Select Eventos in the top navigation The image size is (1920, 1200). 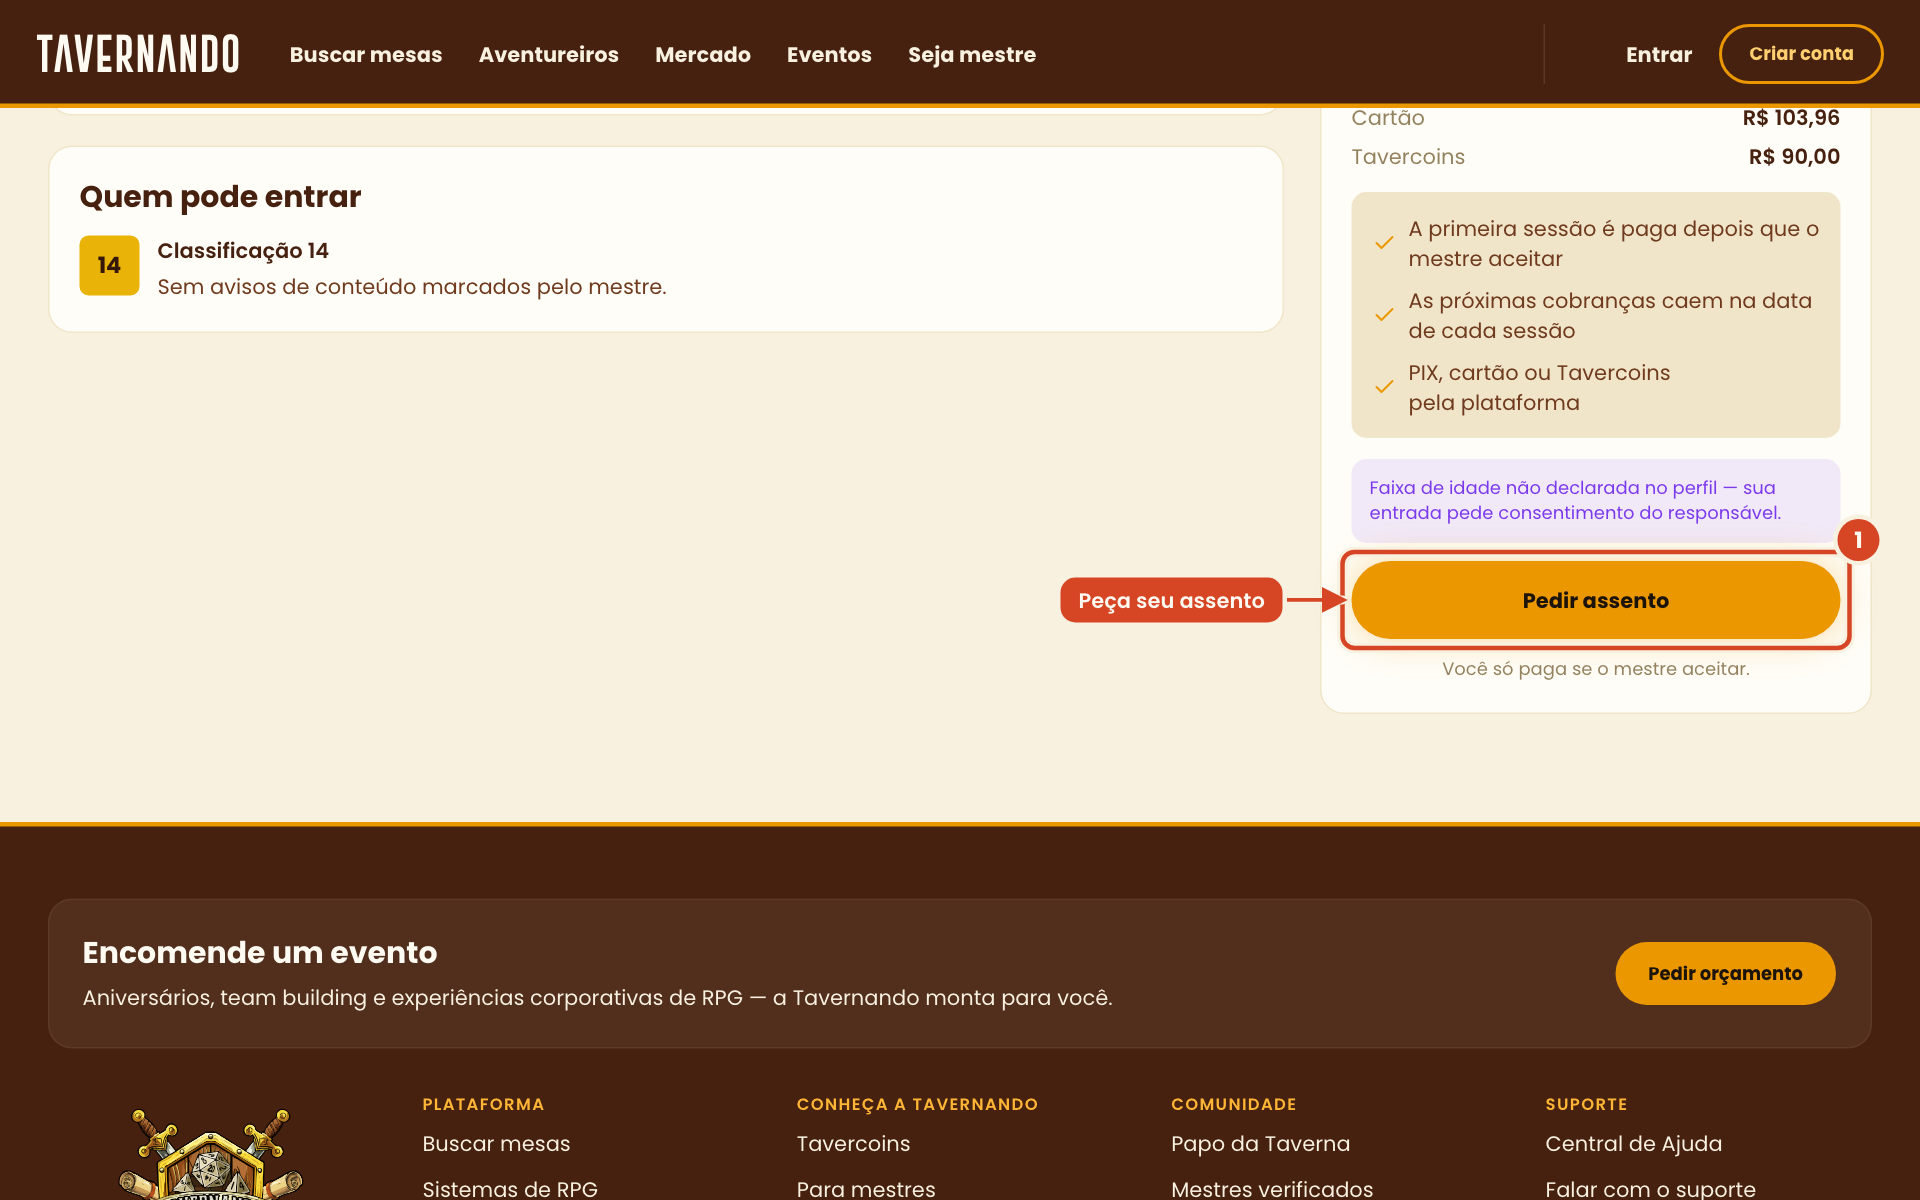pyautogui.click(x=829, y=55)
